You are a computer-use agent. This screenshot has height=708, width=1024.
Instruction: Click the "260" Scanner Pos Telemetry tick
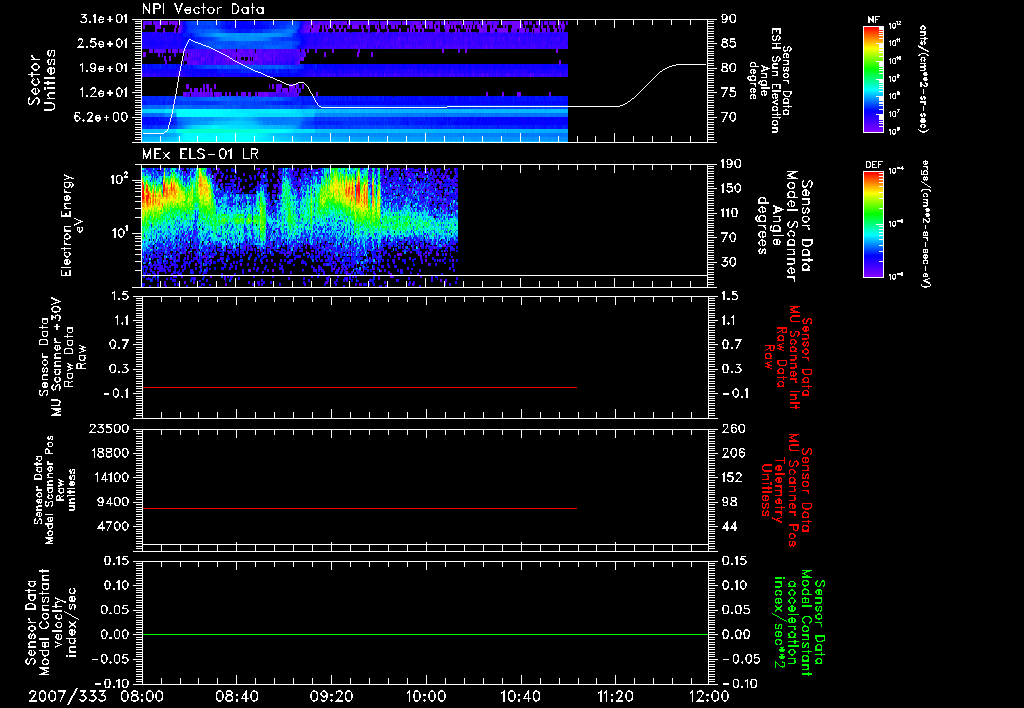731,428
